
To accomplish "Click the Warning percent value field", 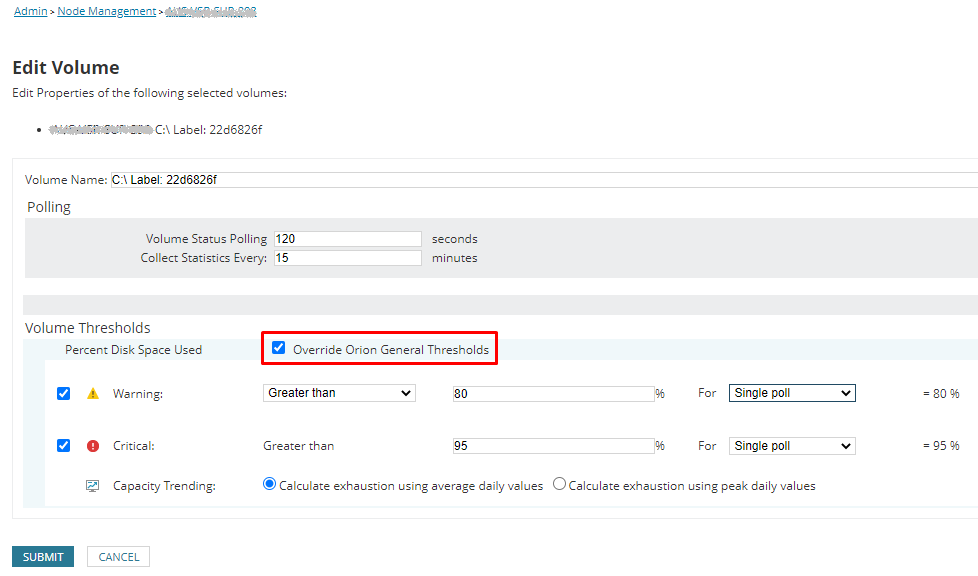I will (554, 394).
